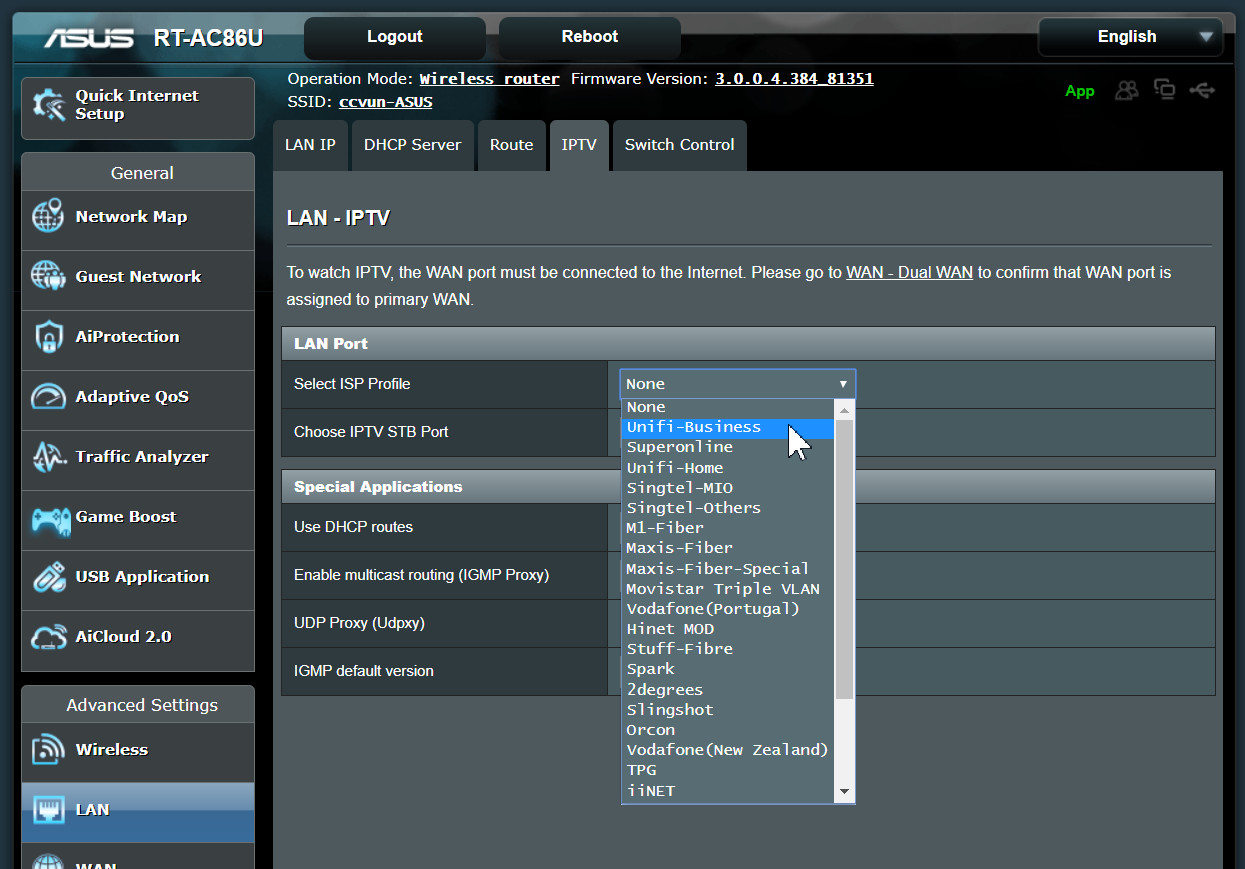Open the Wireless router operation mode link
The height and width of the screenshot is (869, 1245).
click(489, 79)
